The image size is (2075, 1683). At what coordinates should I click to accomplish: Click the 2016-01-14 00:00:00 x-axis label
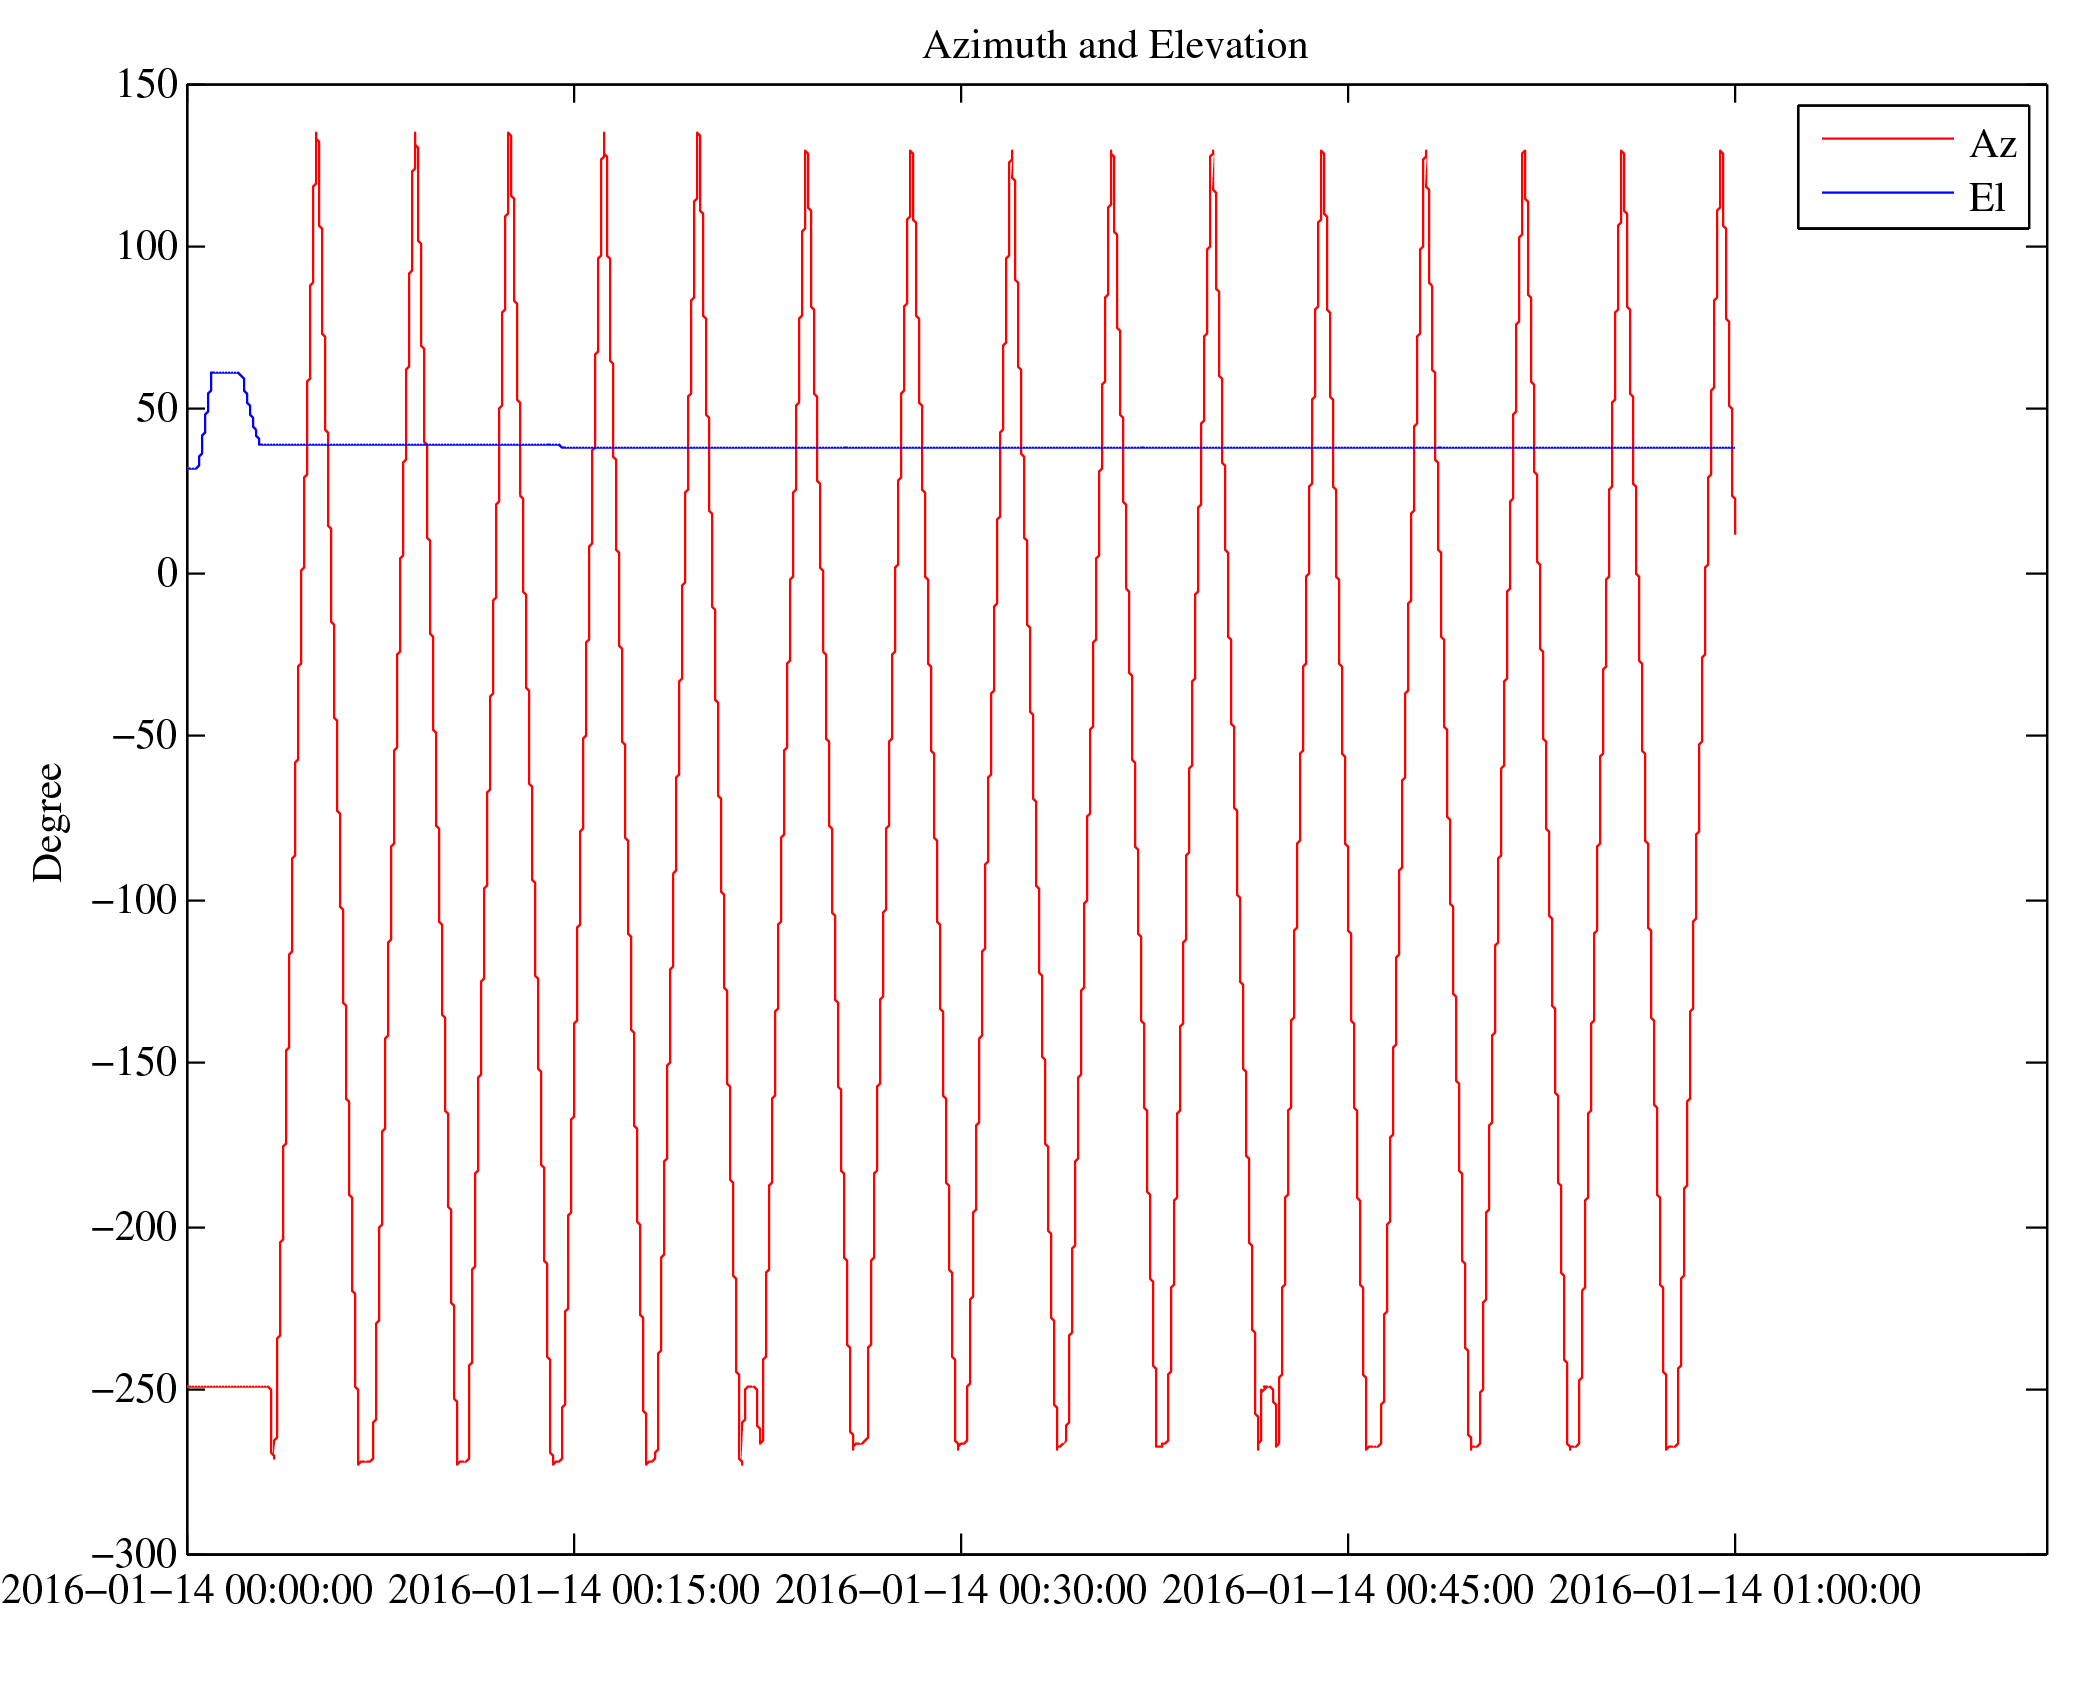pos(187,1590)
